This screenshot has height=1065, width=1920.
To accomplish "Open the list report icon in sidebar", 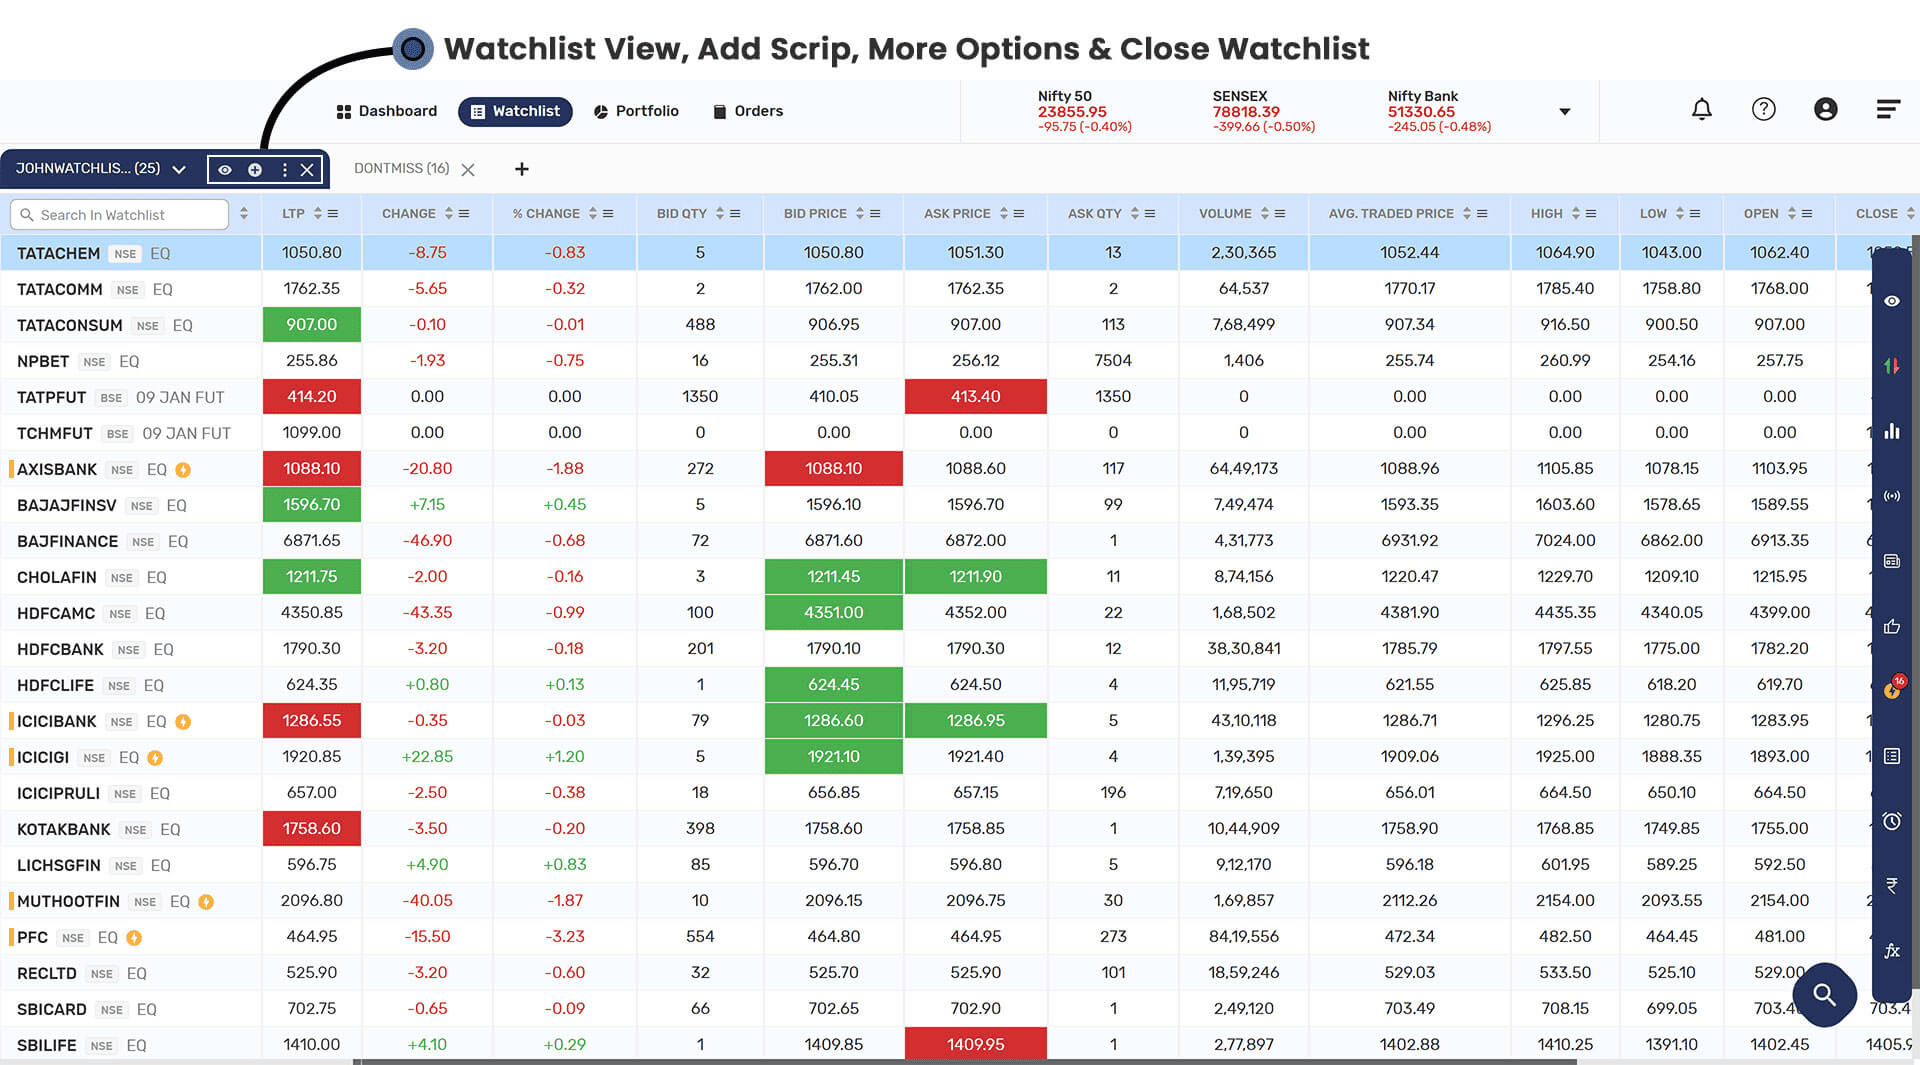I will (1891, 756).
